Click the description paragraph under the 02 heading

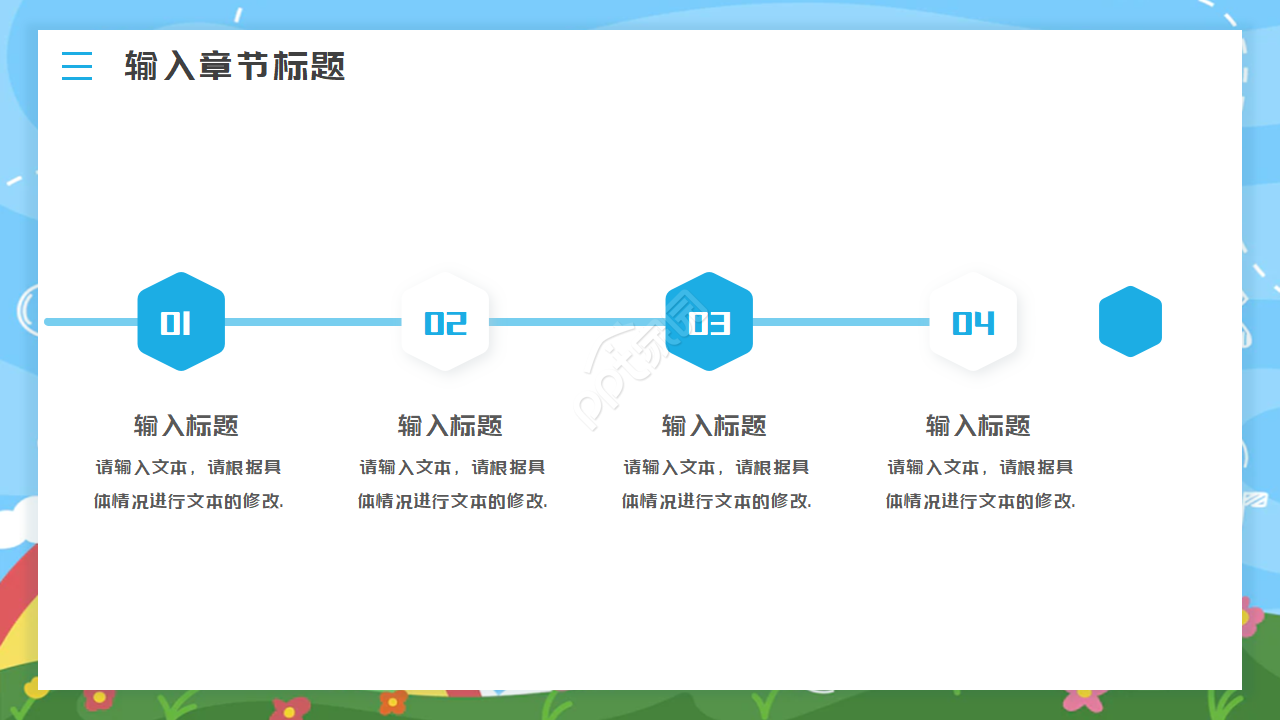[x=453, y=484]
